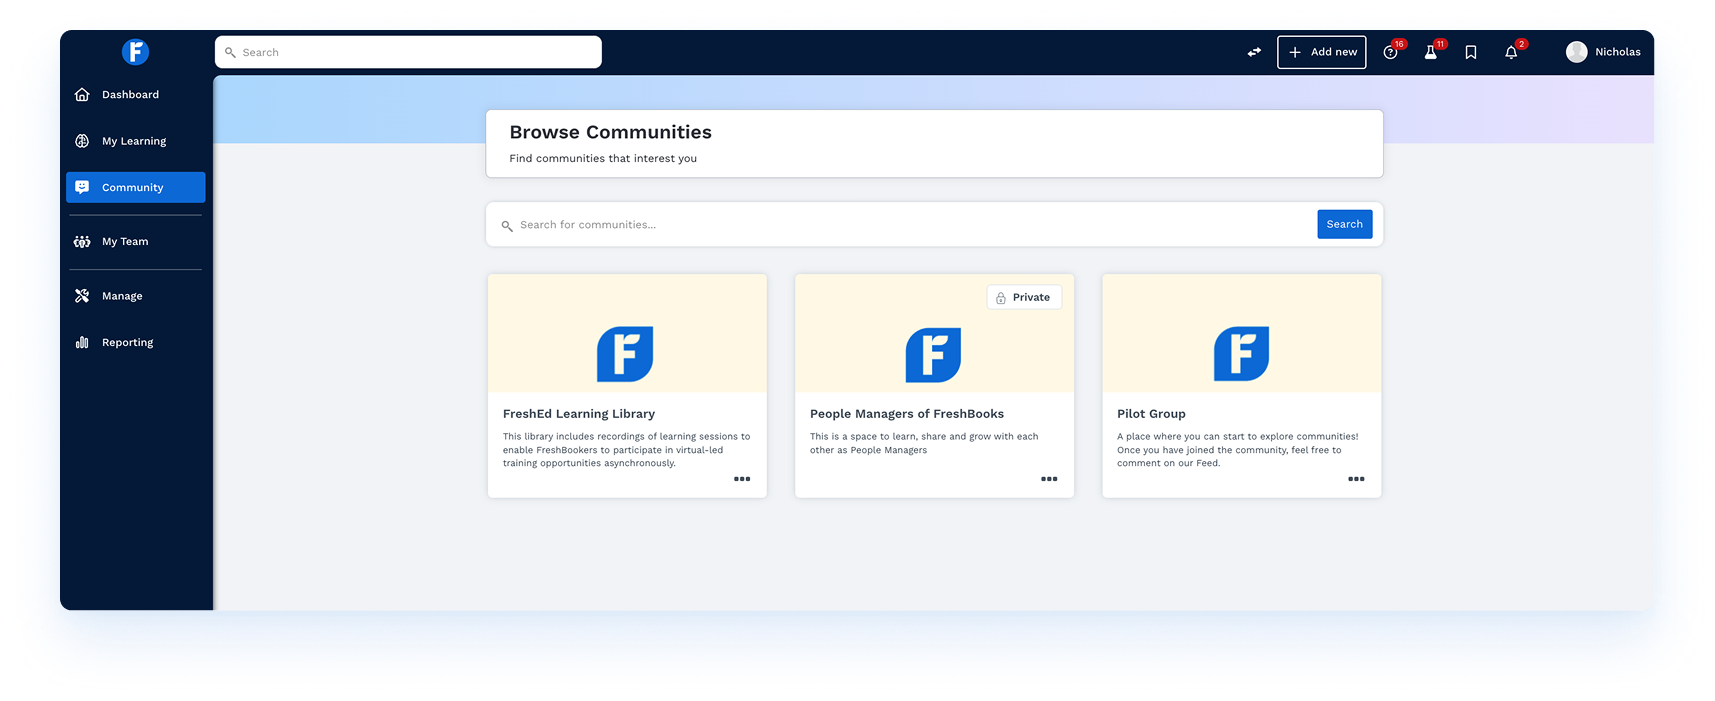Expand the Pilot Group three-dot menu
Image resolution: width=1715 pixels, height=701 pixels.
pyautogui.click(x=1356, y=479)
